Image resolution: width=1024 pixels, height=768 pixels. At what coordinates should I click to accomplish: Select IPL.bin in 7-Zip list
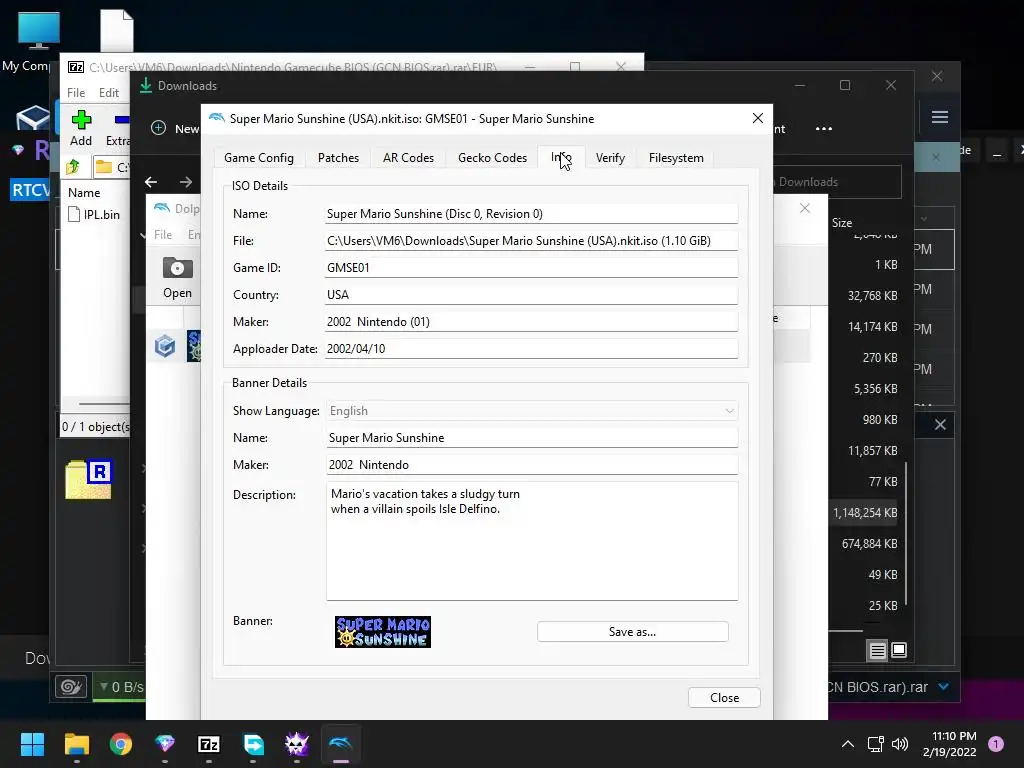(x=94, y=214)
